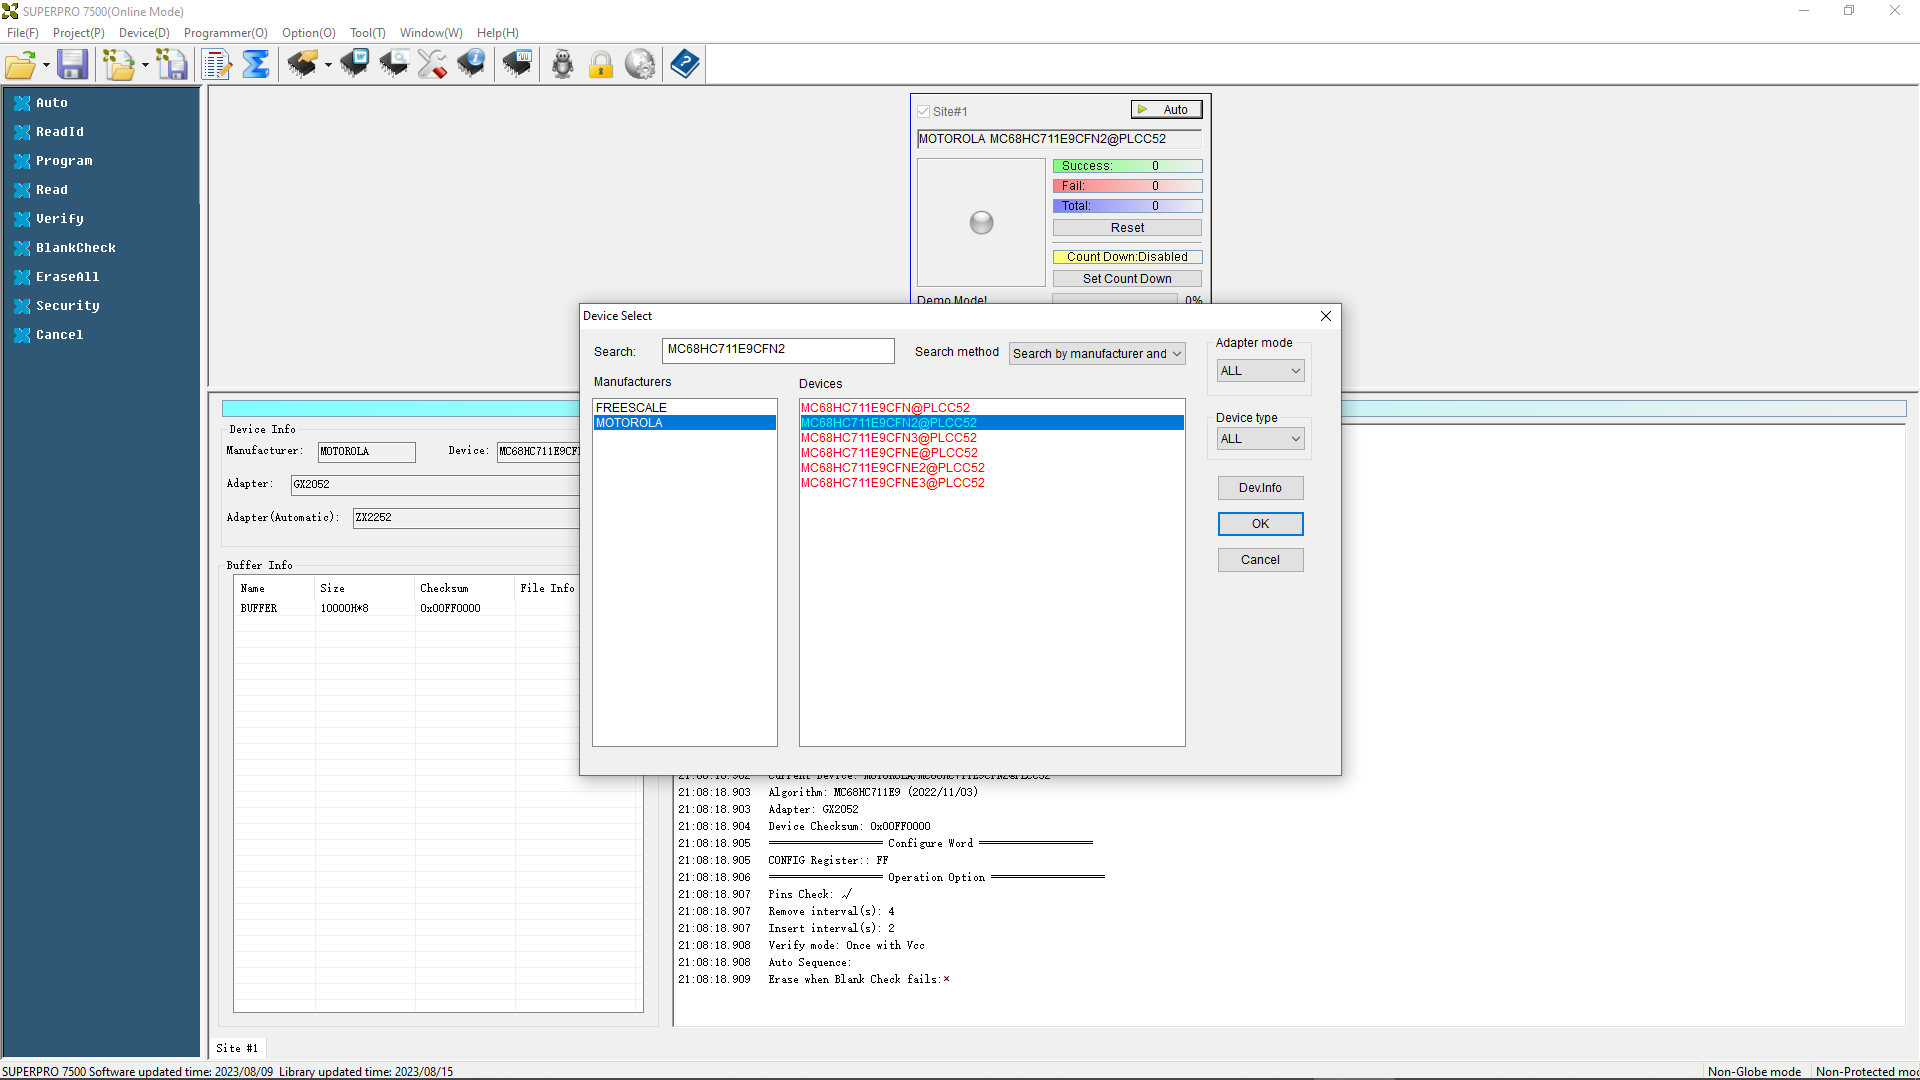Select MOTOROLA in Manufacturers list
Screen dimensions: 1920x1080
tap(684, 423)
